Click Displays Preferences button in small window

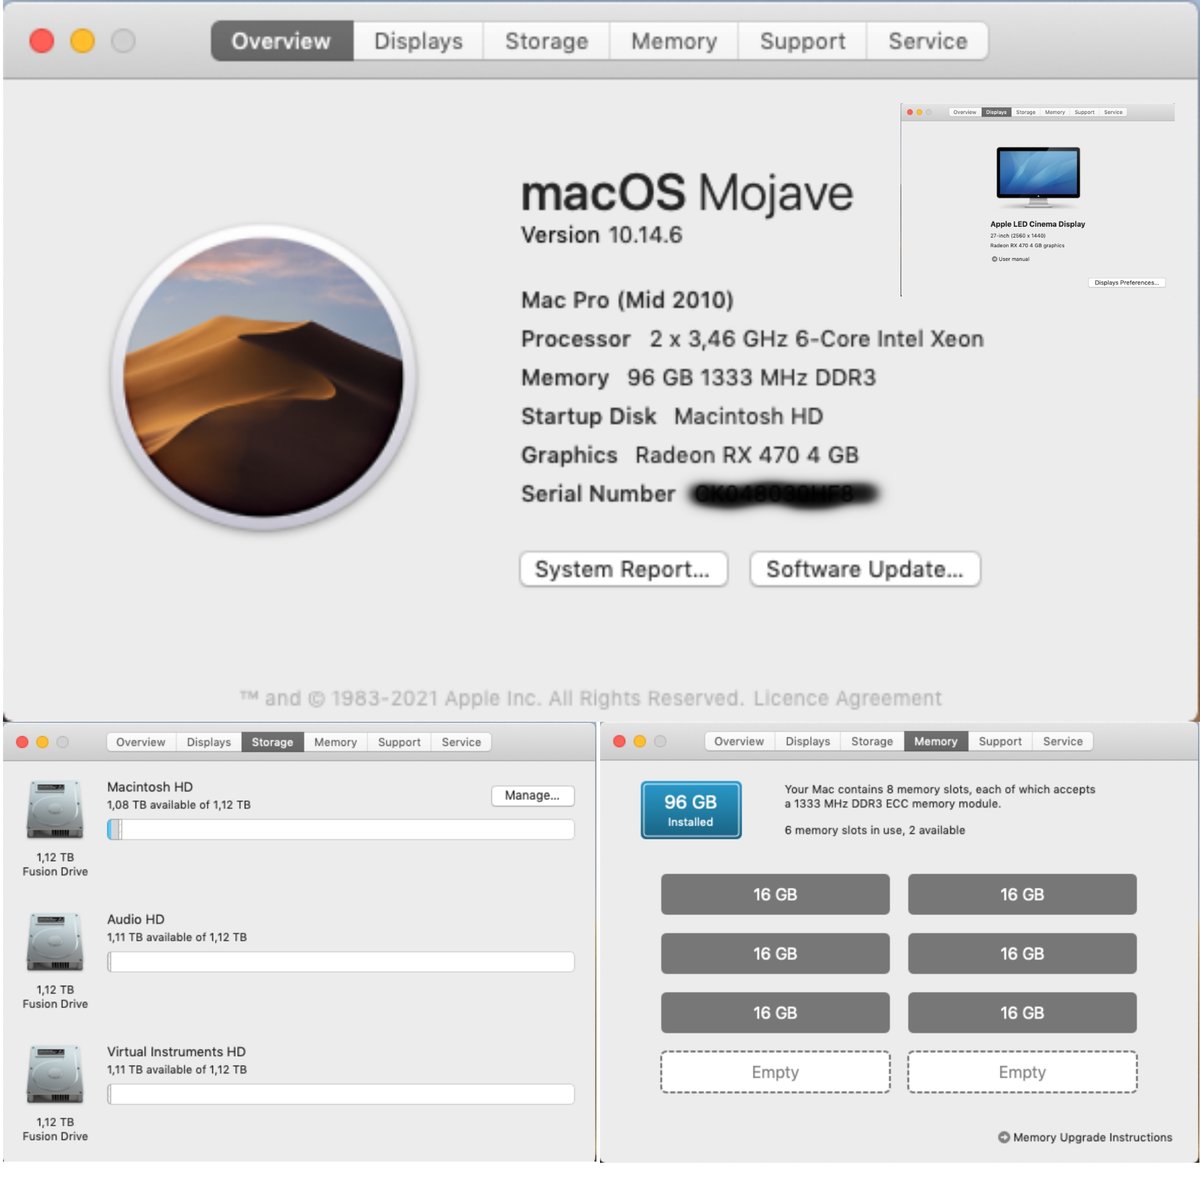click(1127, 282)
